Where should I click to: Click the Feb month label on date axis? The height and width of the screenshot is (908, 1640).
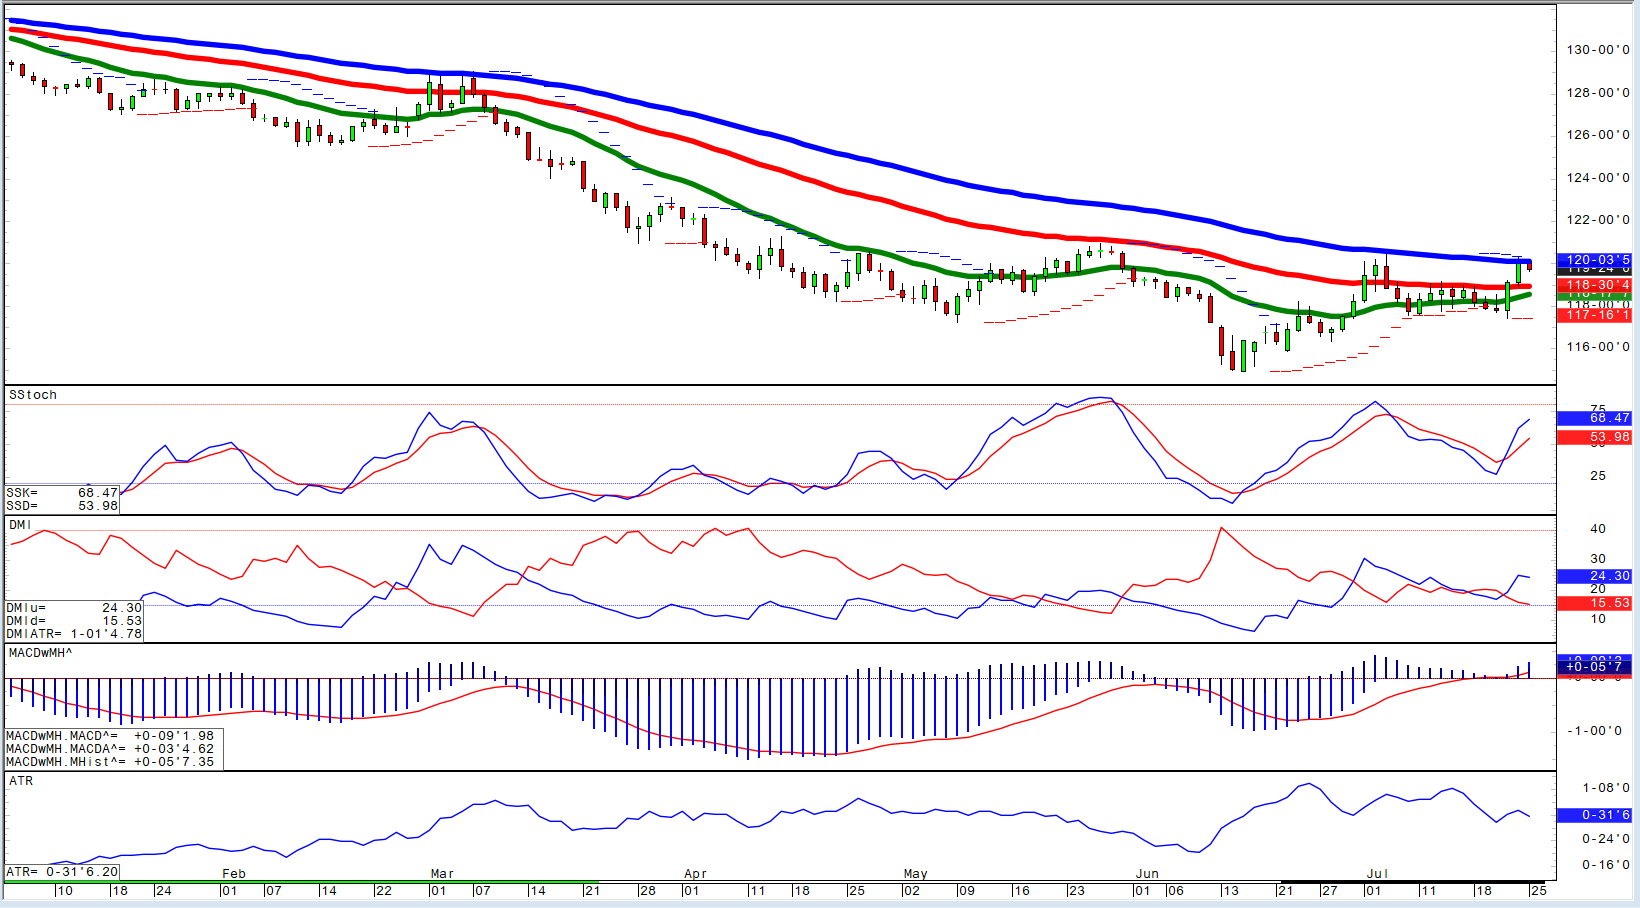pos(234,874)
